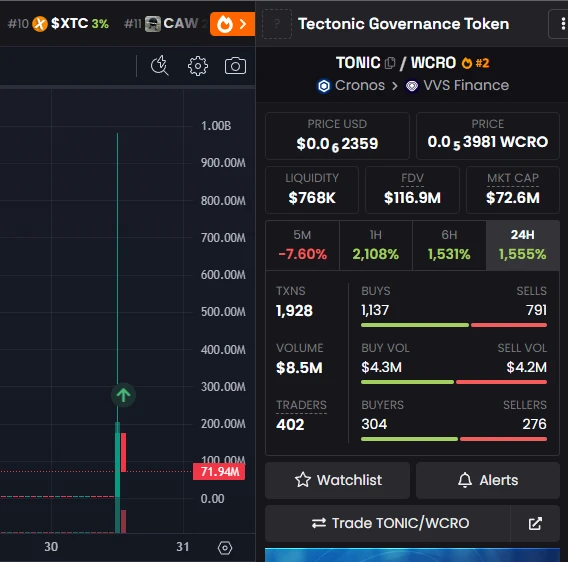Screen dimensions: 568x562
Task: Click the flame #2 trending rank
Action: point(475,63)
